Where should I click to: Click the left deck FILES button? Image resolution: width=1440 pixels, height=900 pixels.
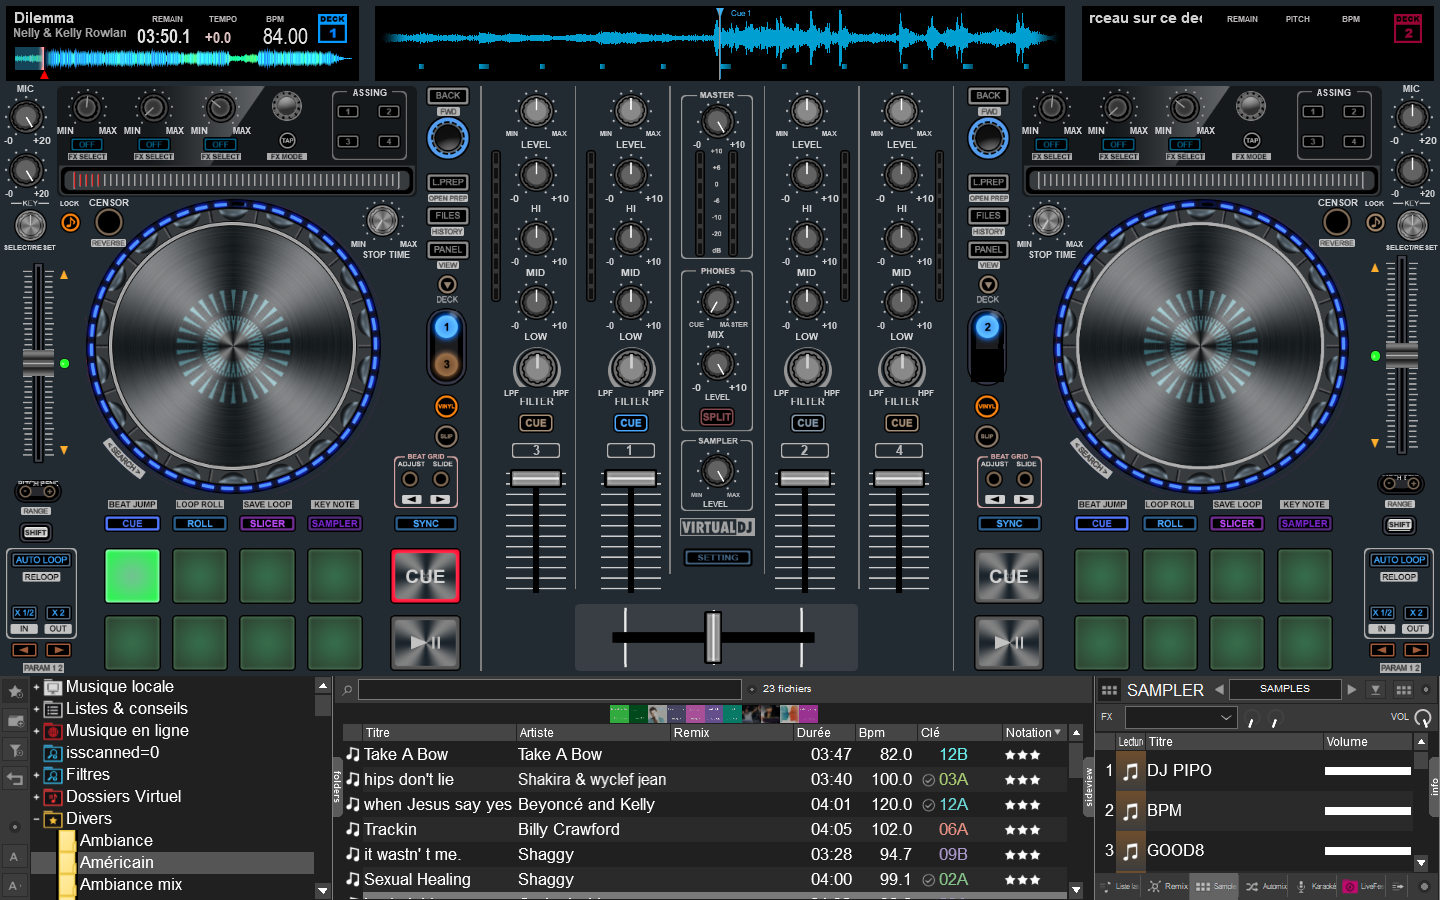click(448, 215)
